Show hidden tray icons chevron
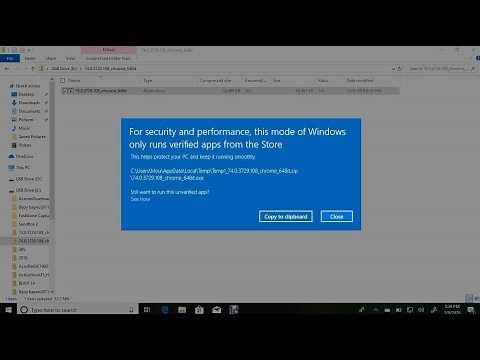Screen dimensions: 480x360 tap(376, 310)
